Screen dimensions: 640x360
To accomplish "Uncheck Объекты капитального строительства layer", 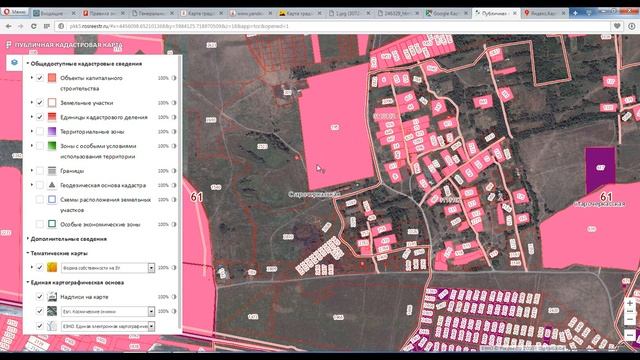I will [x=40, y=78].
